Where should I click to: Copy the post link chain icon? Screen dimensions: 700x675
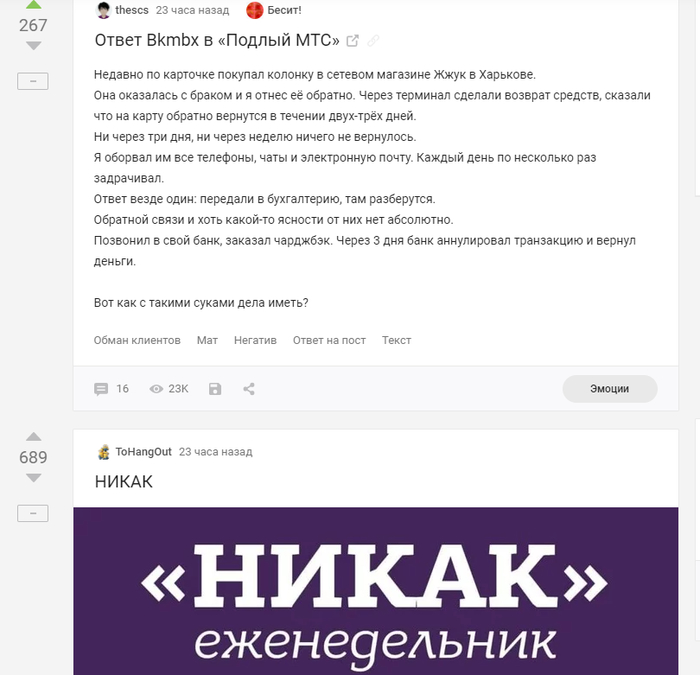tap(373, 41)
